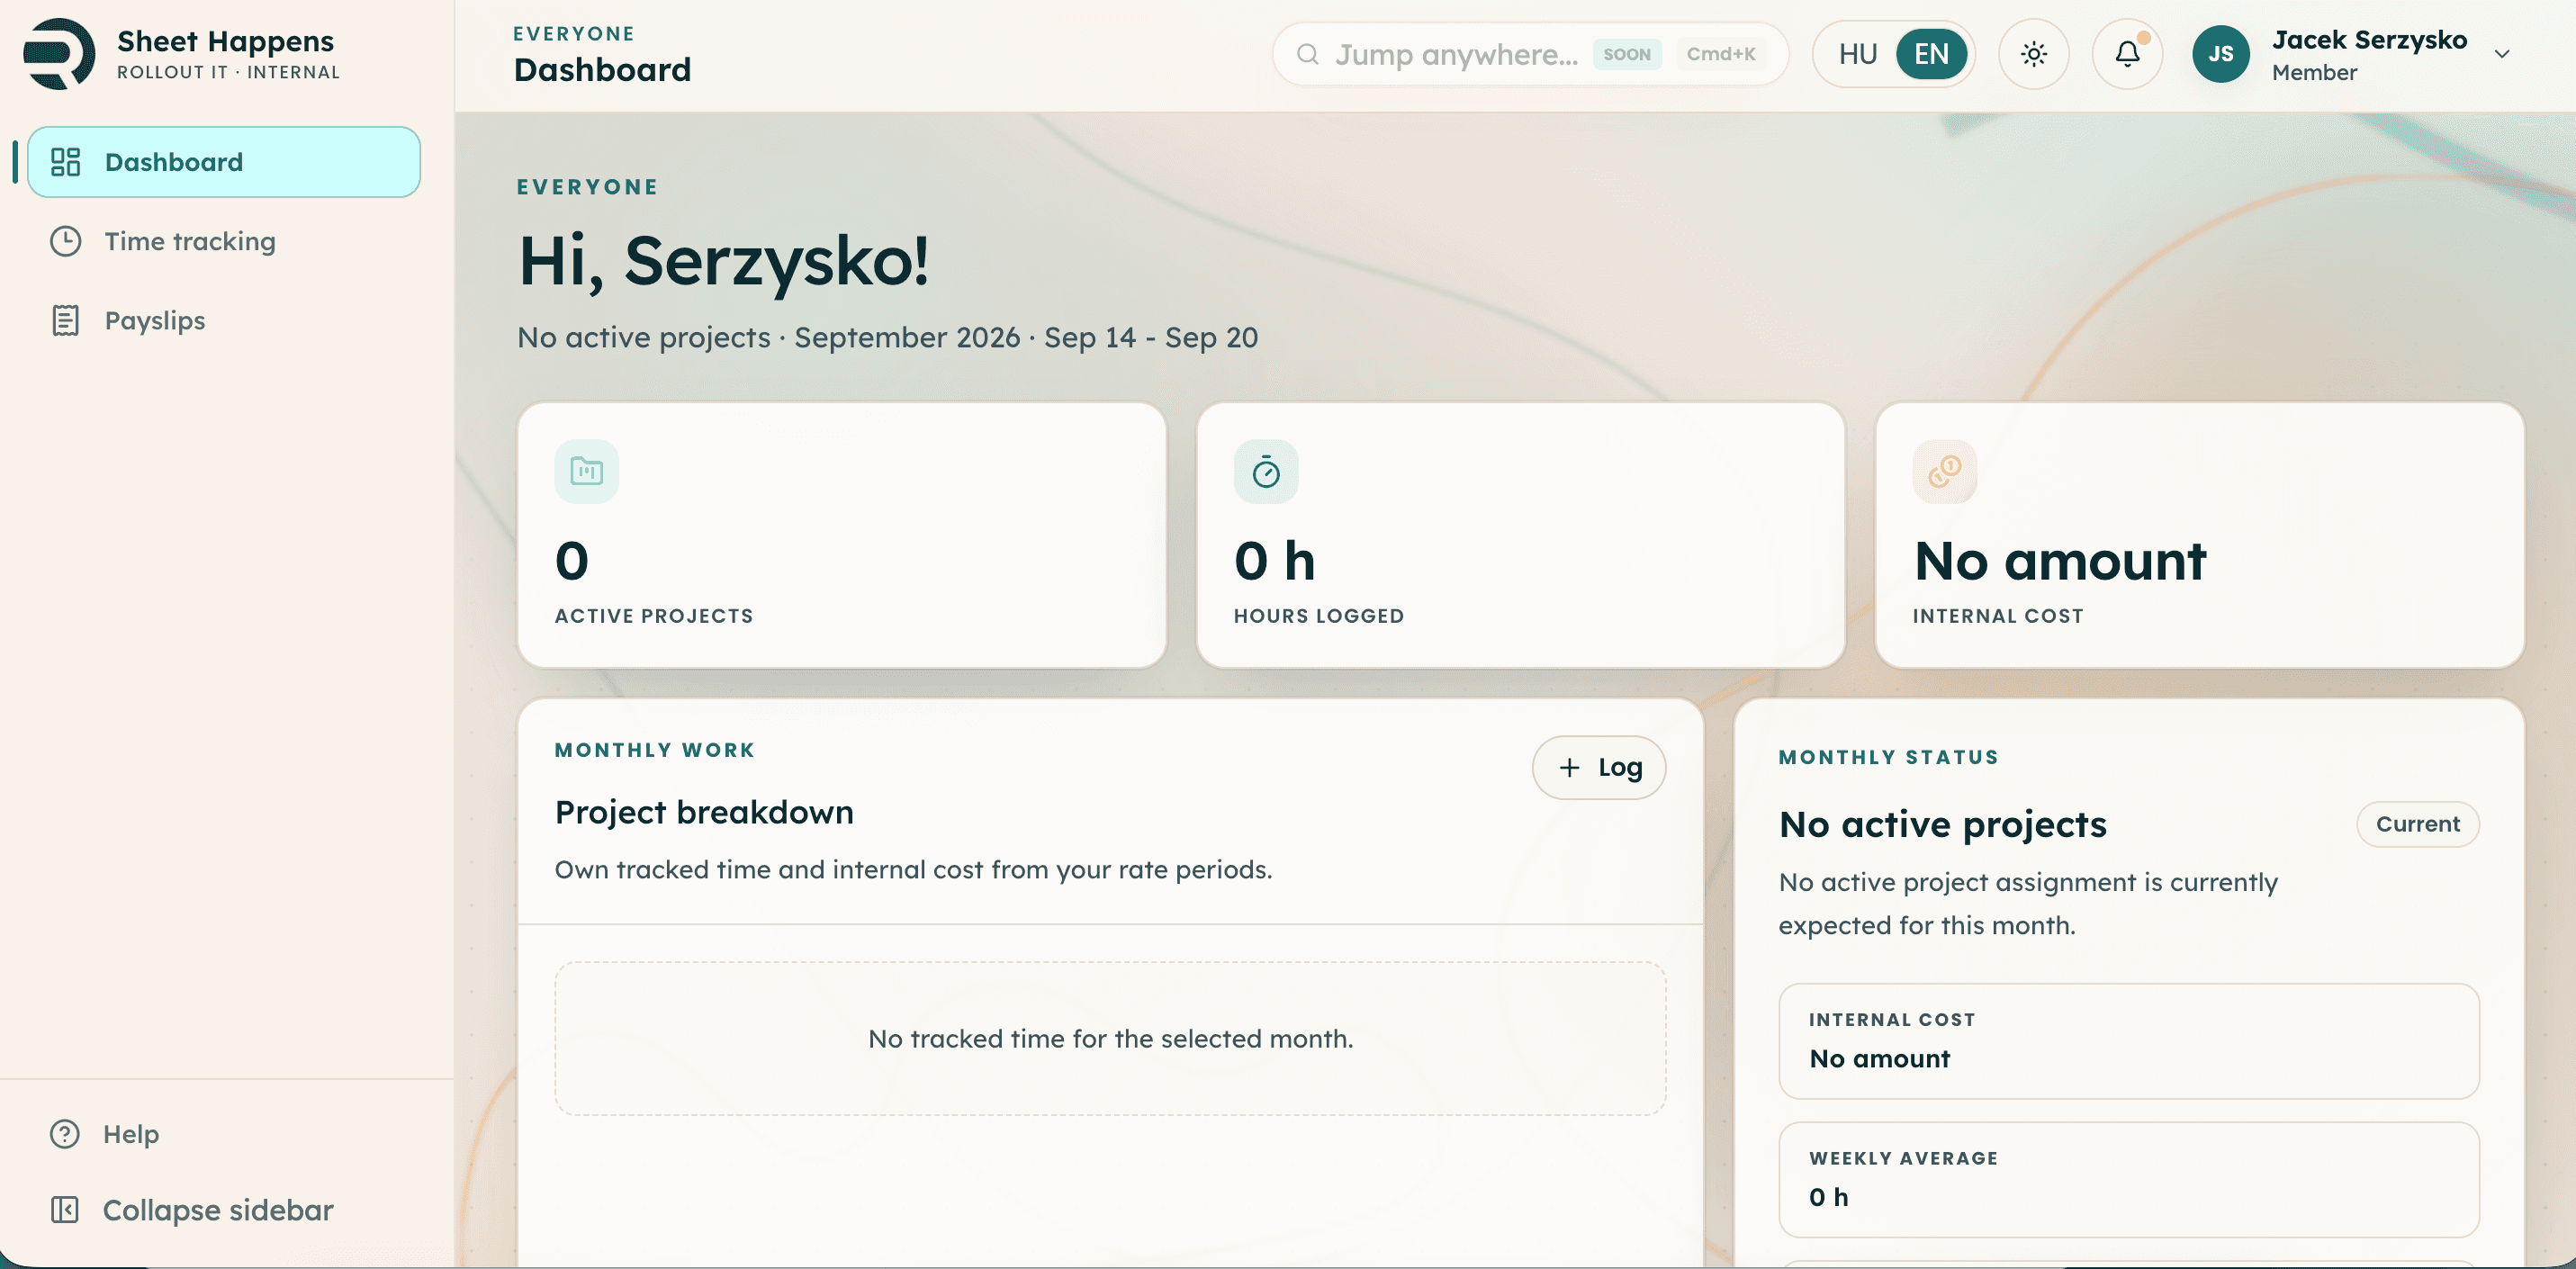This screenshot has width=2576, height=1269.
Task: Open the Dashboard menu item
Action: (x=224, y=162)
